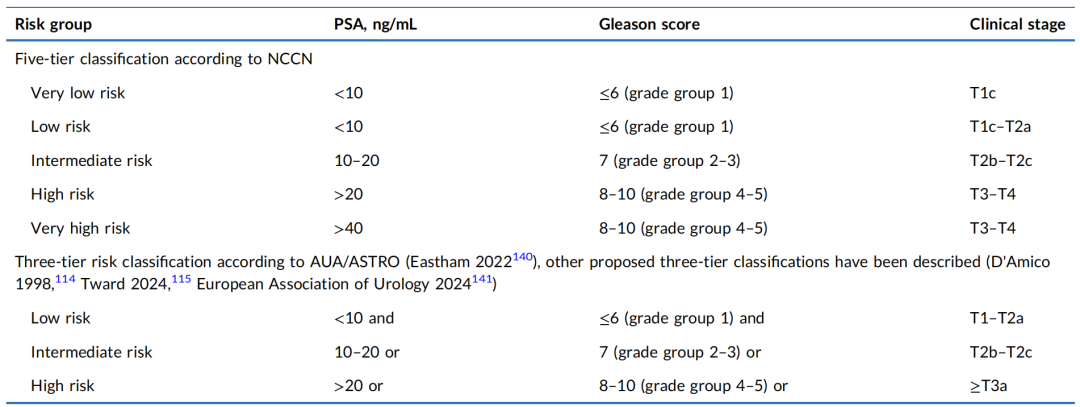Click the "T1–T2a" clinical stage cell
Image resolution: width=1080 pixels, height=407 pixels.
(997, 318)
